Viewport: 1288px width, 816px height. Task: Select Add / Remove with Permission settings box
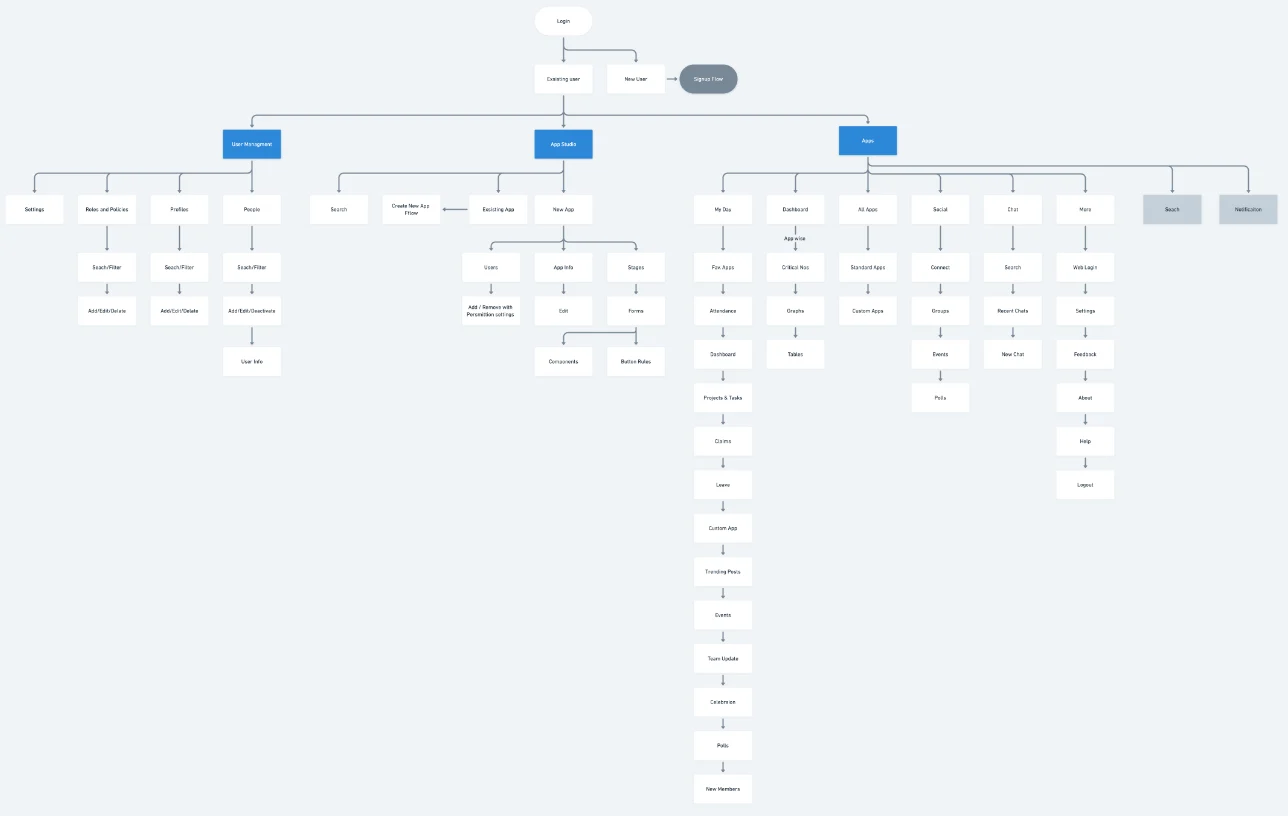click(x=491, y=311)
